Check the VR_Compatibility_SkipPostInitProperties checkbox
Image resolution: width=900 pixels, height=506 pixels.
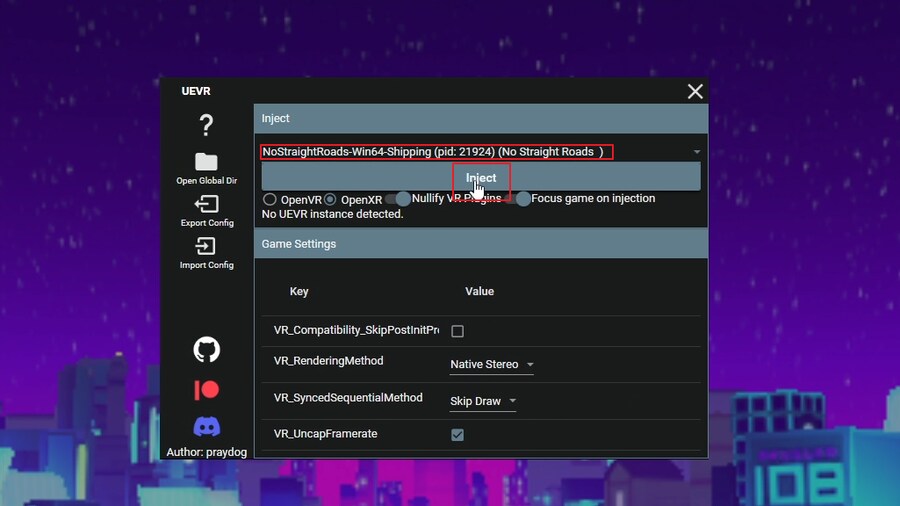pos(458,331)
